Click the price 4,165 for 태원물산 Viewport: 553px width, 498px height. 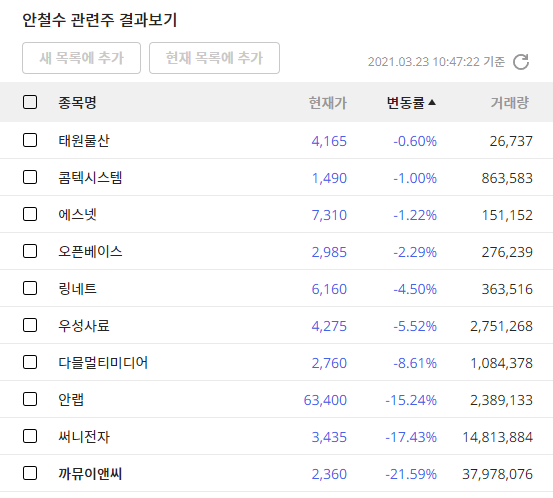tap(329, 141)
